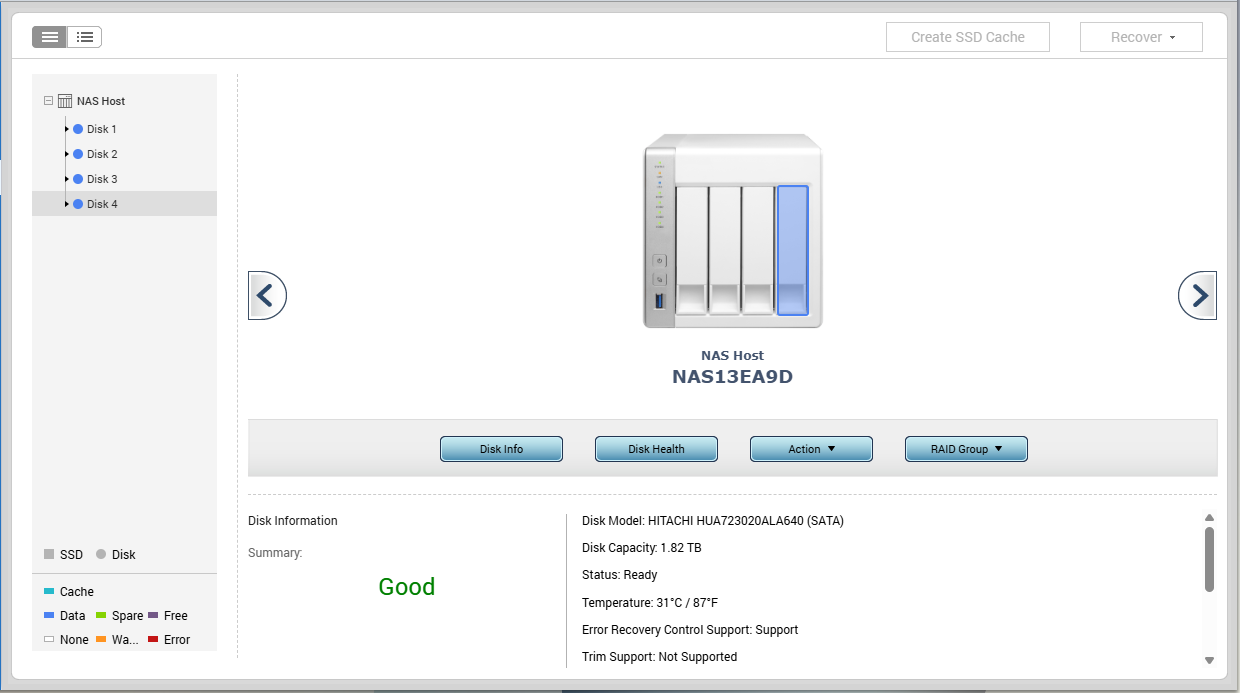The height and width of the screenshot is (693, 1240).
Task: Select Disk 1 in the tree
Action: (x=102, y=129)
